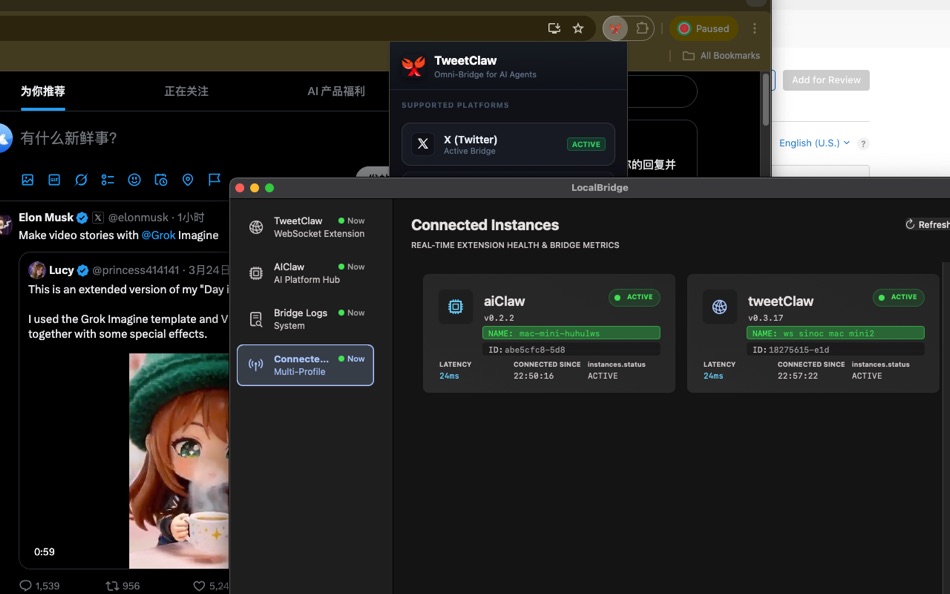Open the emoji picker in composer
The image size is (950, 594).
(x=134, y=179)
